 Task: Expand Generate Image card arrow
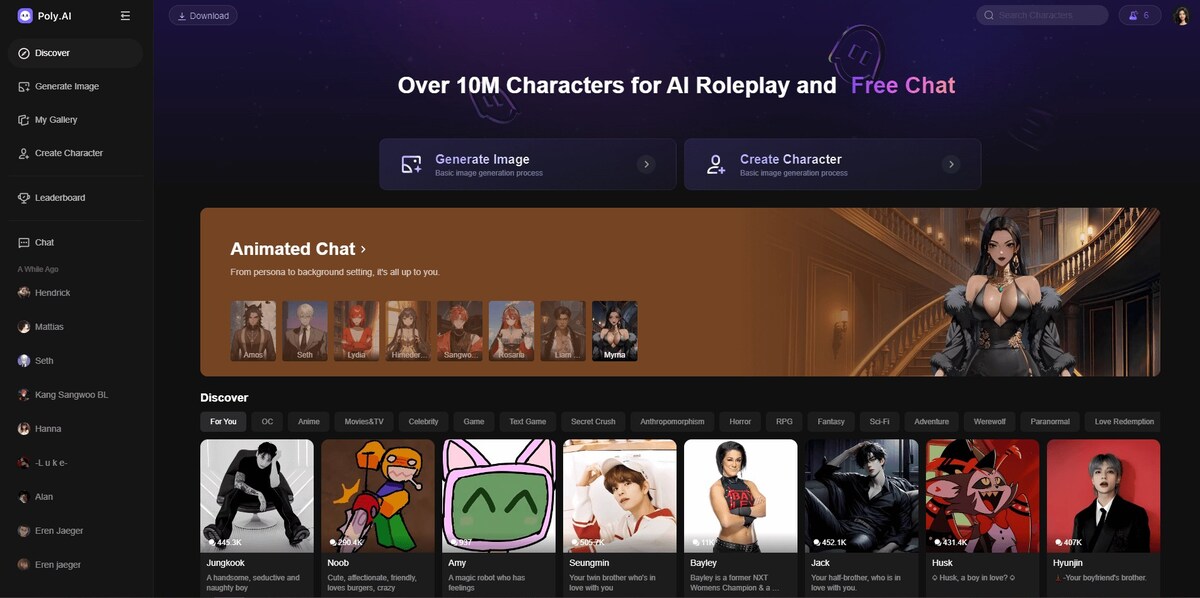pyautogui.click(x=646, y=164)
